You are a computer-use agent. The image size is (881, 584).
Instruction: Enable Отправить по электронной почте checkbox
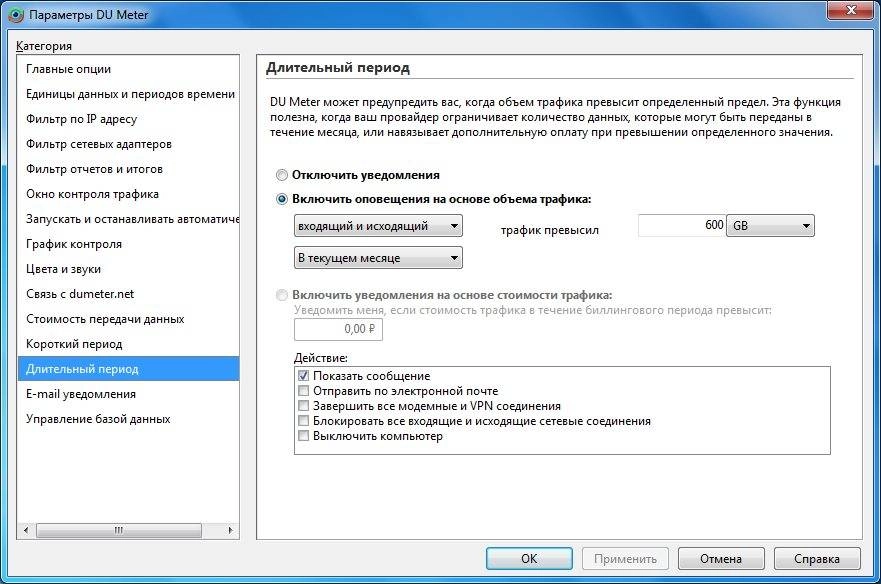[x=303, y=391]
